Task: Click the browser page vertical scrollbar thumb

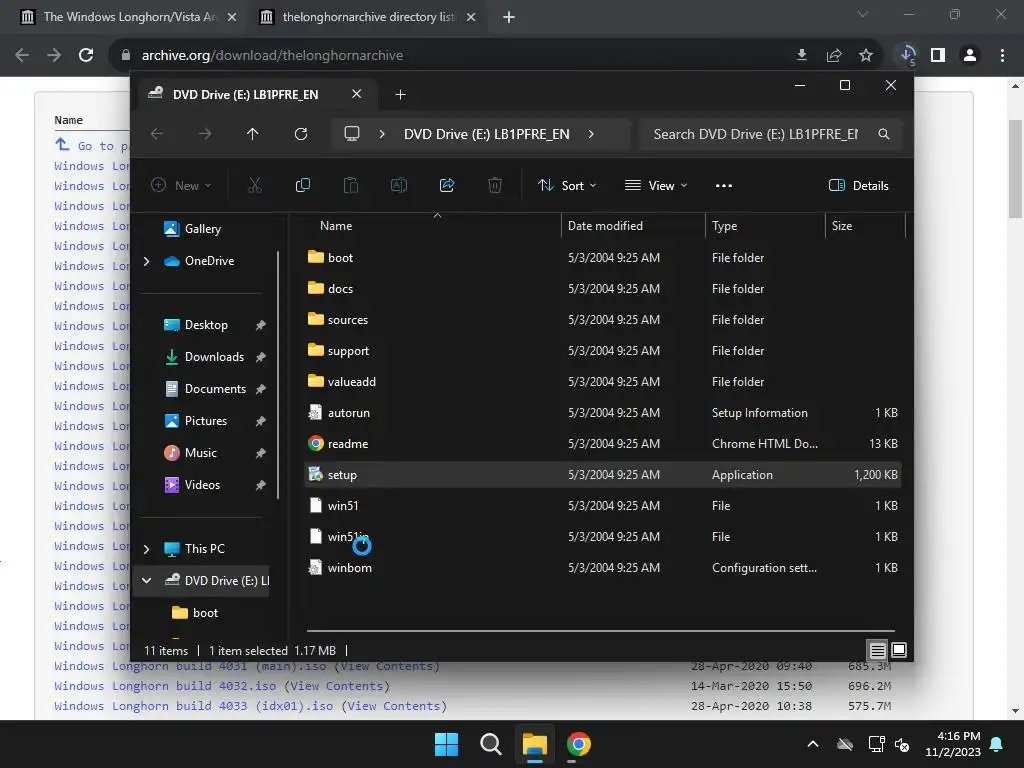Action: [x=1016, y=168]
